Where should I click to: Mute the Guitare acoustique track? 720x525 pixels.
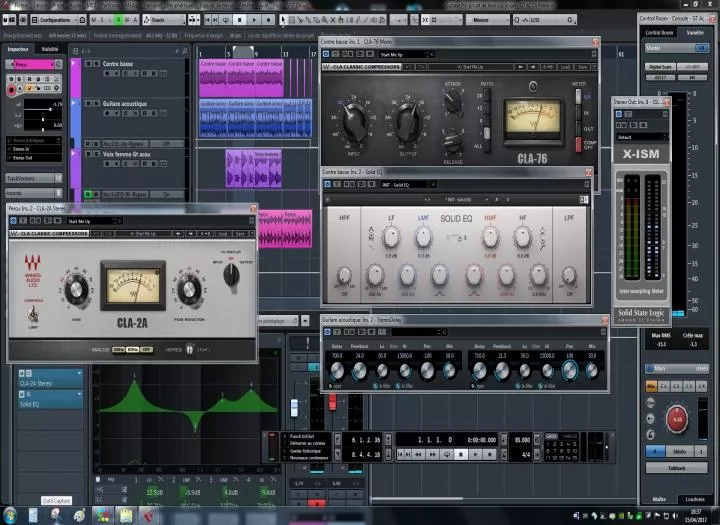88,104
